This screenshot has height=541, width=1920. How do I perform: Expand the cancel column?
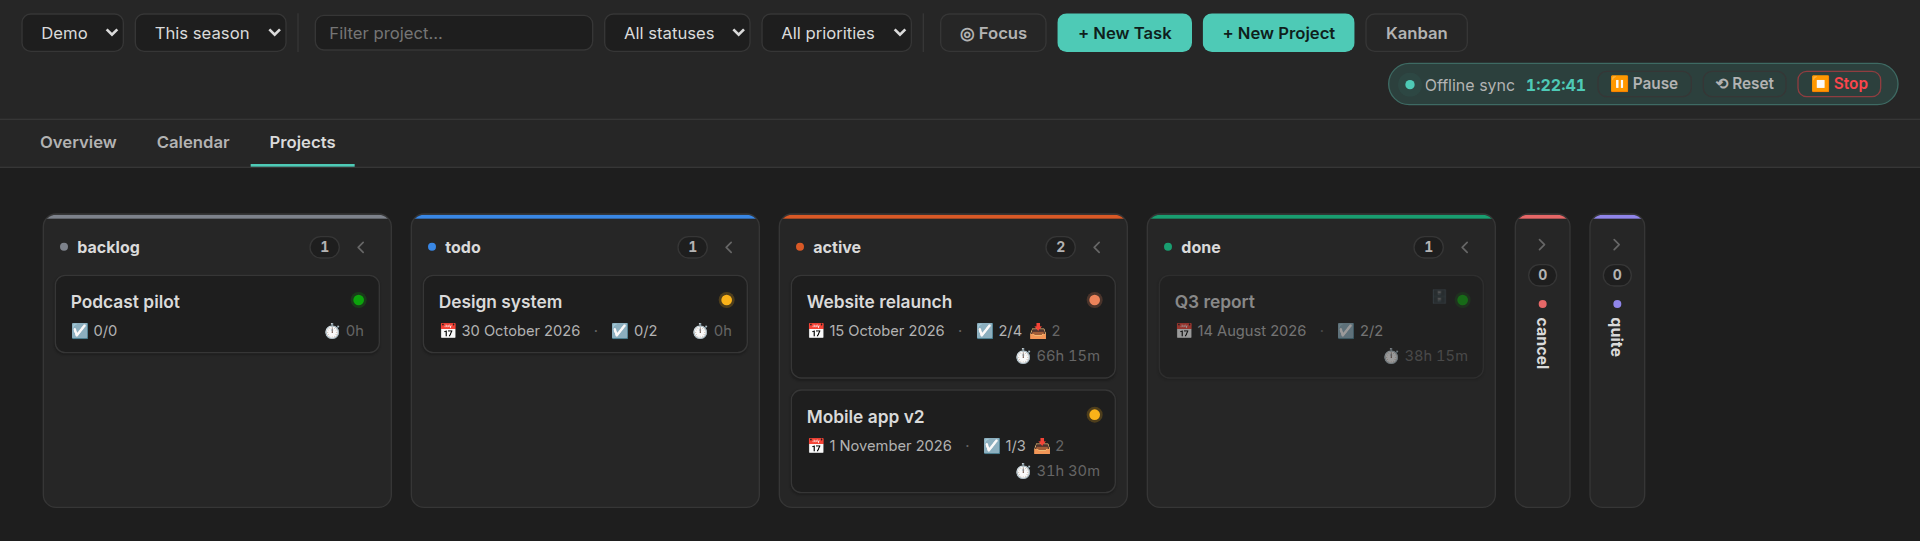[1542, 245]
